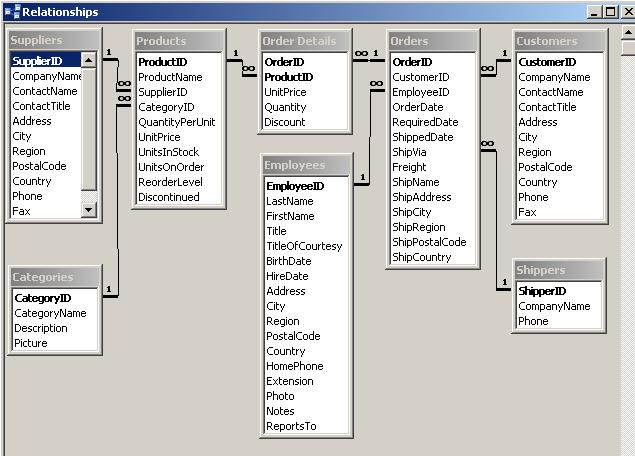The width and height of the screenshot is (635, 456).
Task: Select ShipperID field in Shippers table
Action: (x=542, y=291)
